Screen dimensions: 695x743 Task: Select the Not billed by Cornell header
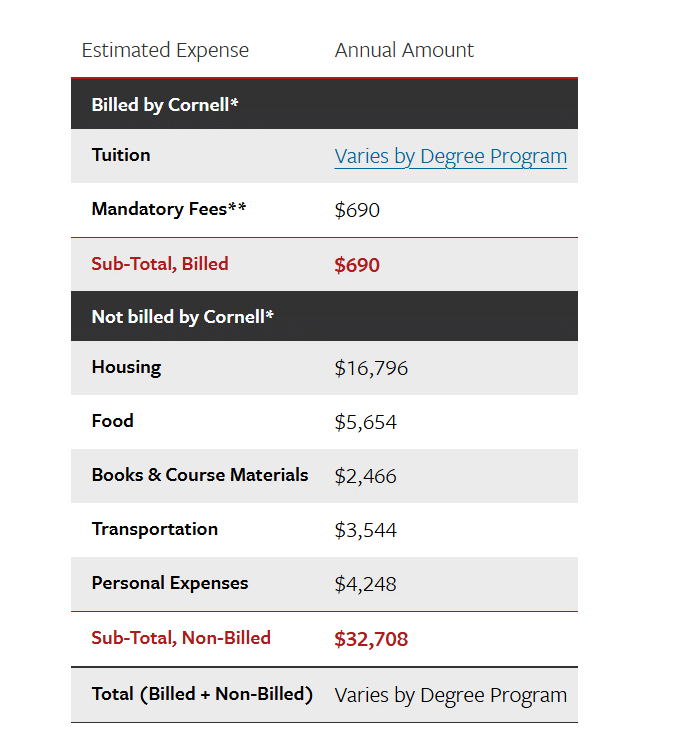pos(182,317)
